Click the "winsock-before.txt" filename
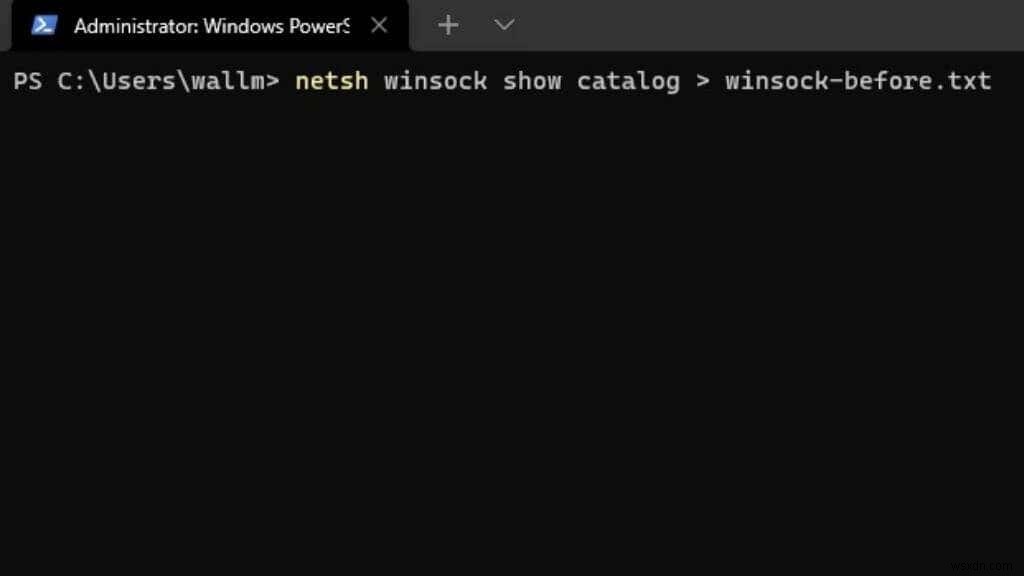 [858, 81]
